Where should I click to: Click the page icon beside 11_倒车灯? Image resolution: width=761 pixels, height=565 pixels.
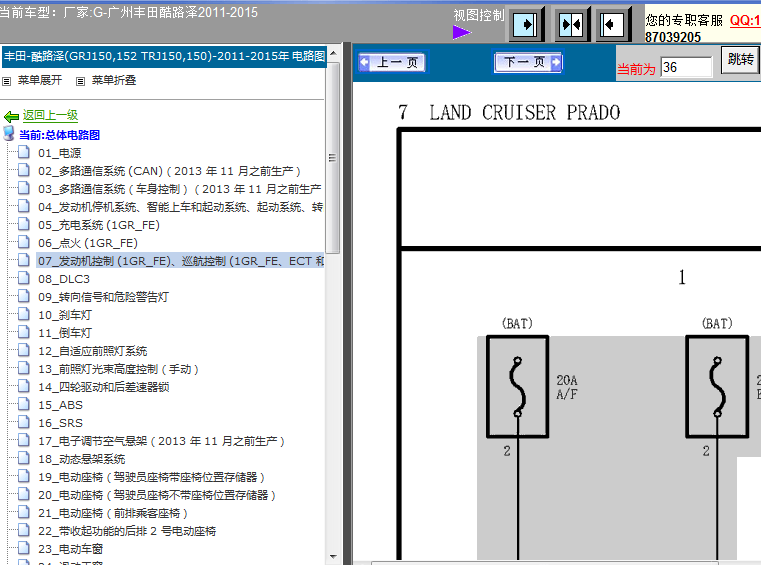[23, 332]
